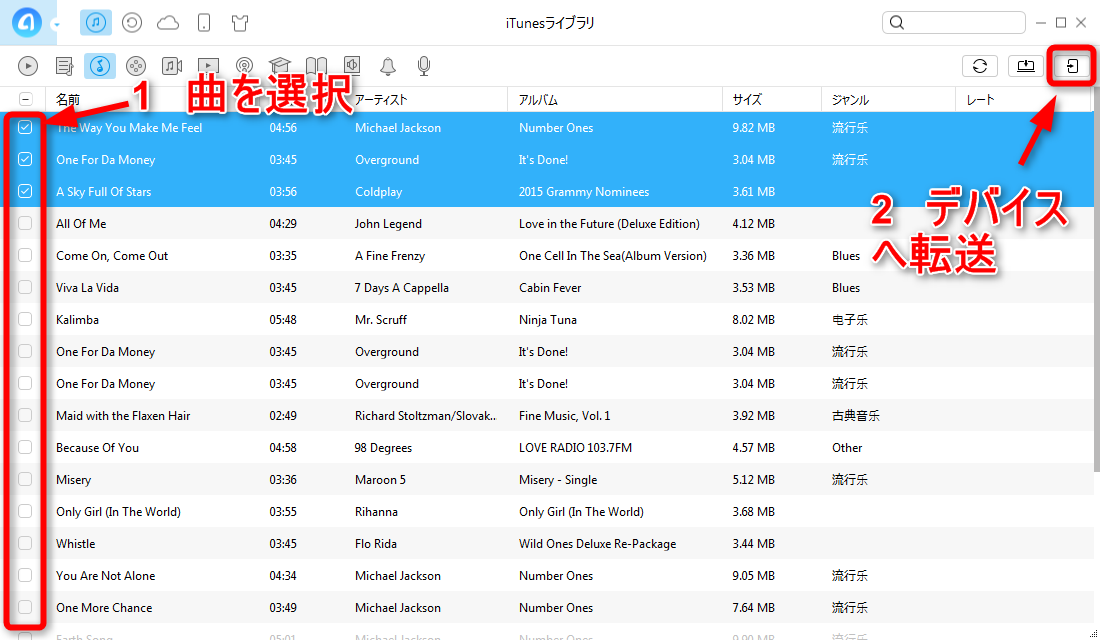Click the genre 古典音乐

[x=856, y=416]
